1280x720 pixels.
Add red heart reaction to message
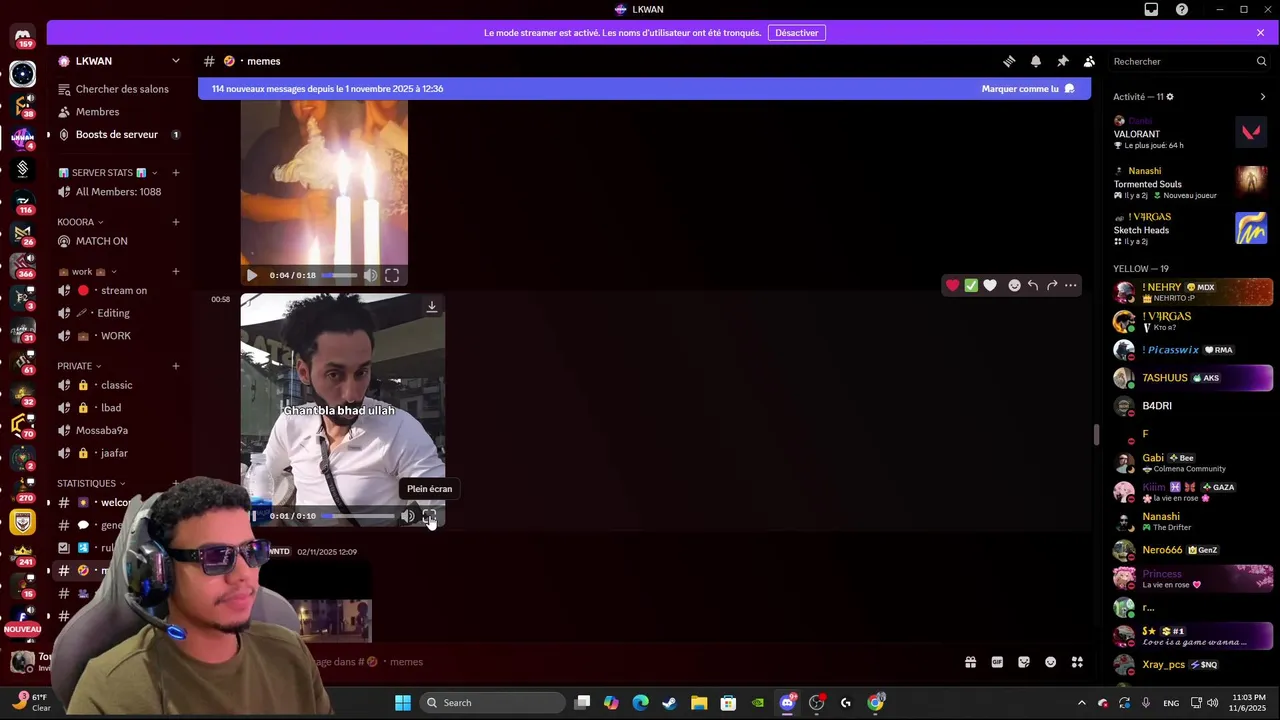click(953, 285)
